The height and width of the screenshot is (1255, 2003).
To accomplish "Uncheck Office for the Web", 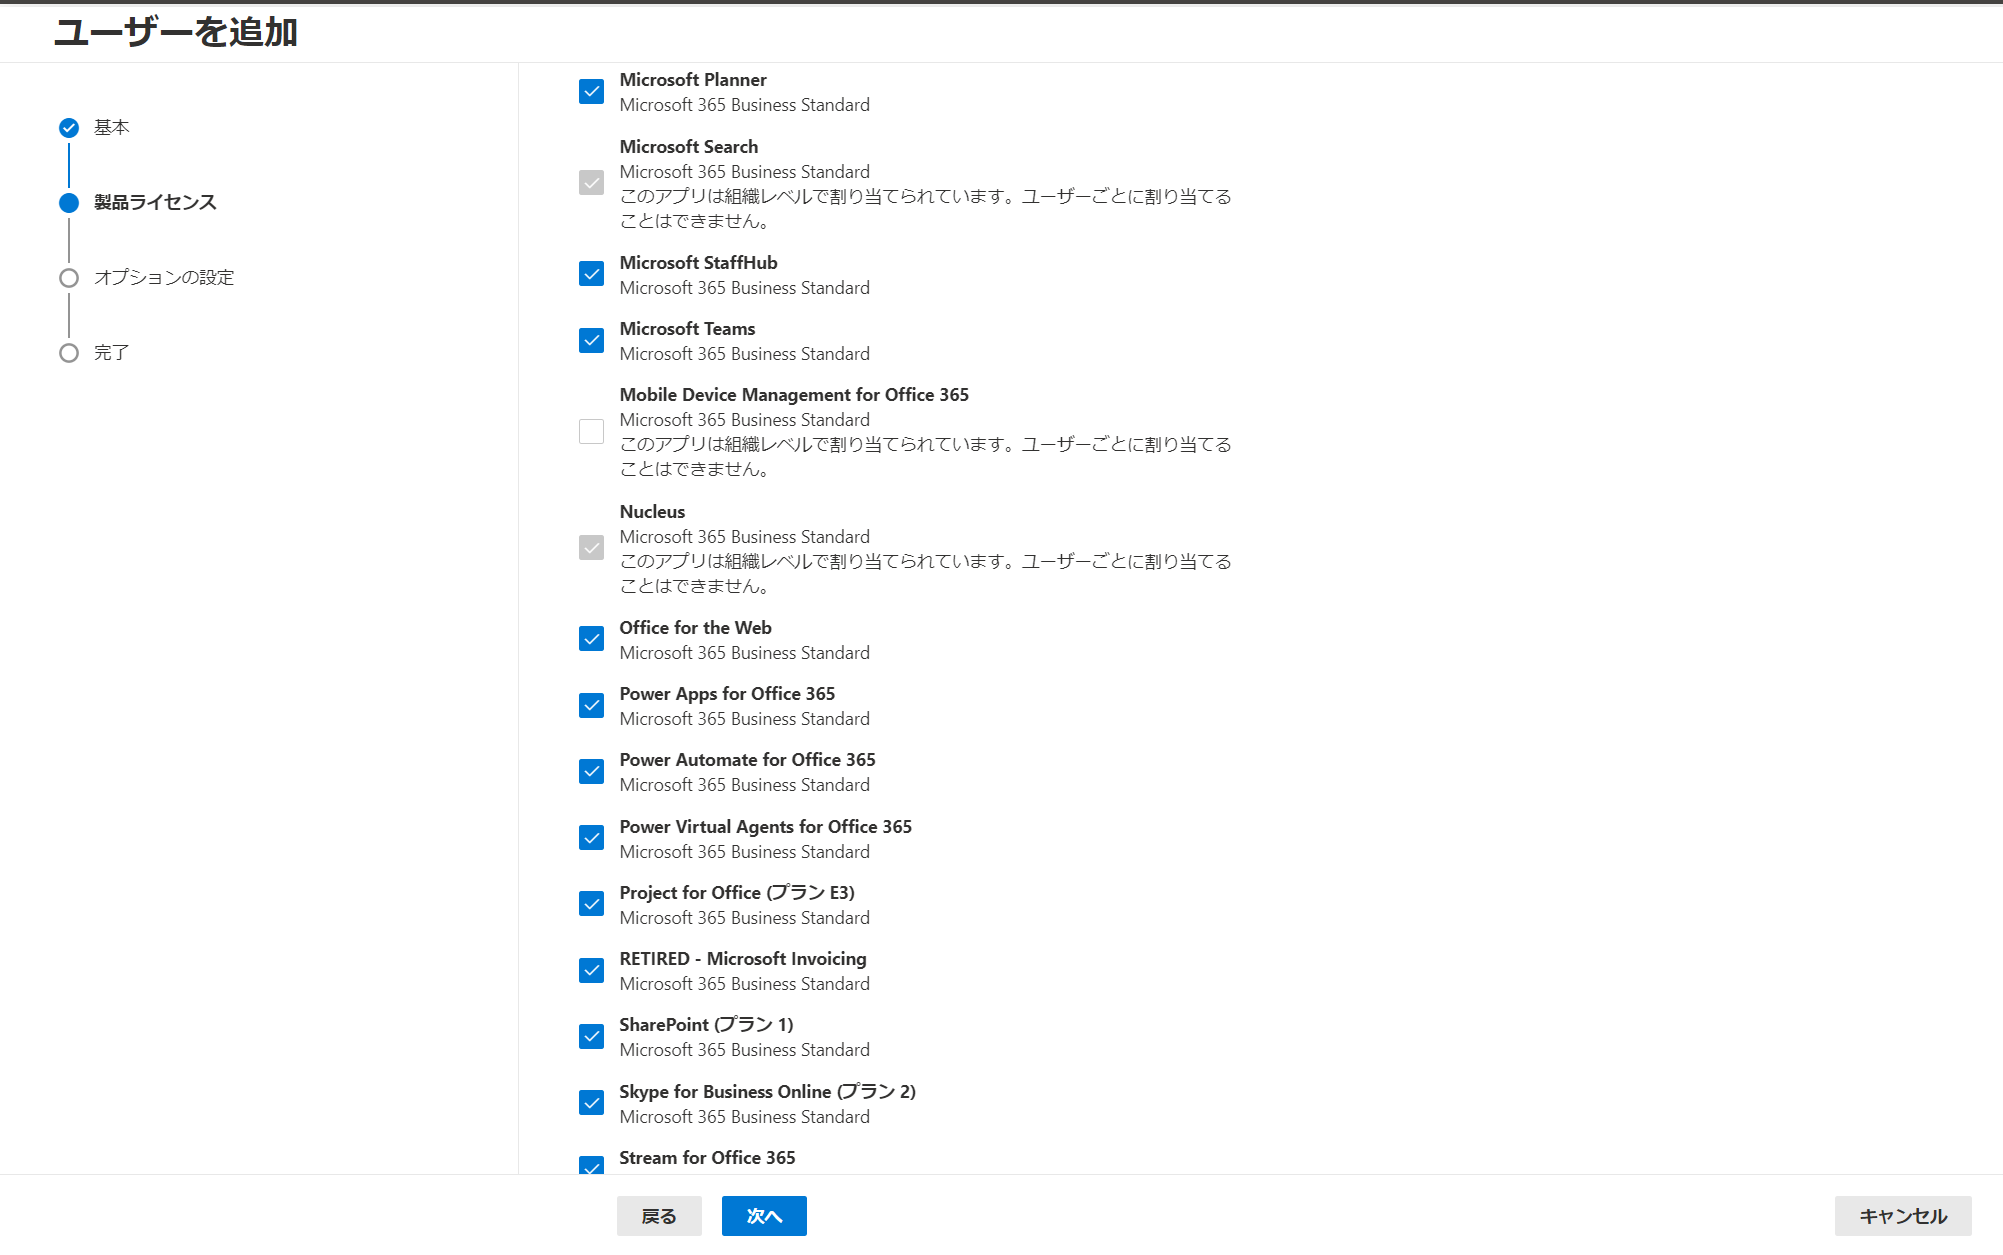I will point(591,639).
